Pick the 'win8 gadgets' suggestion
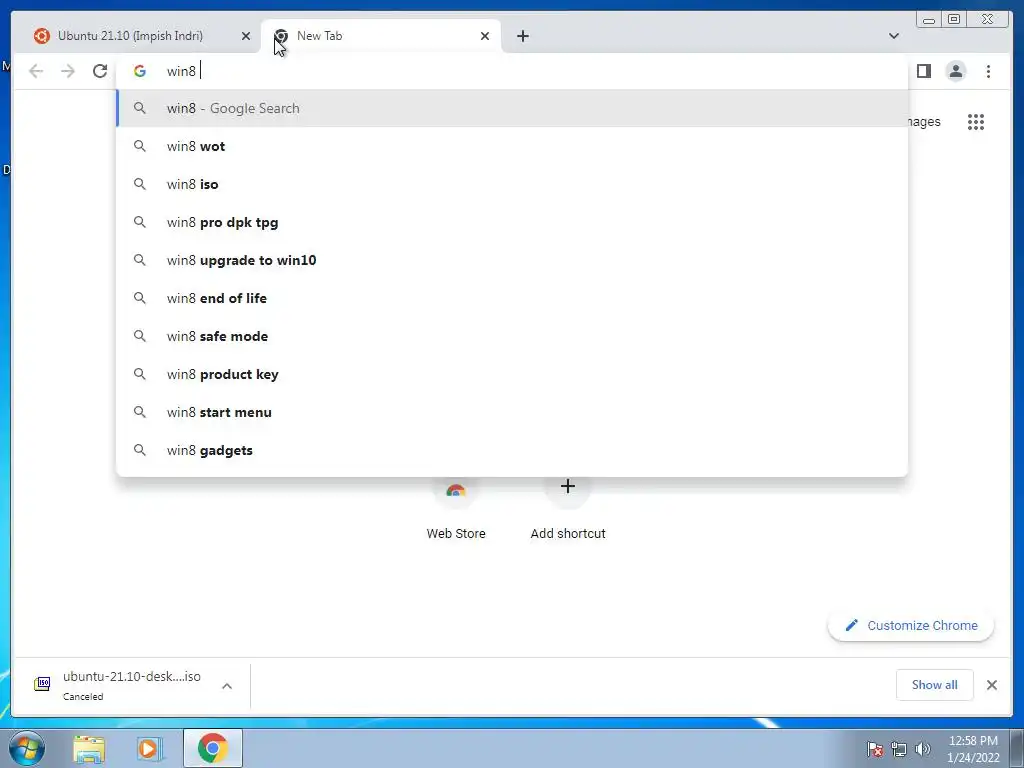1024x768 pixels. point(512,450)
